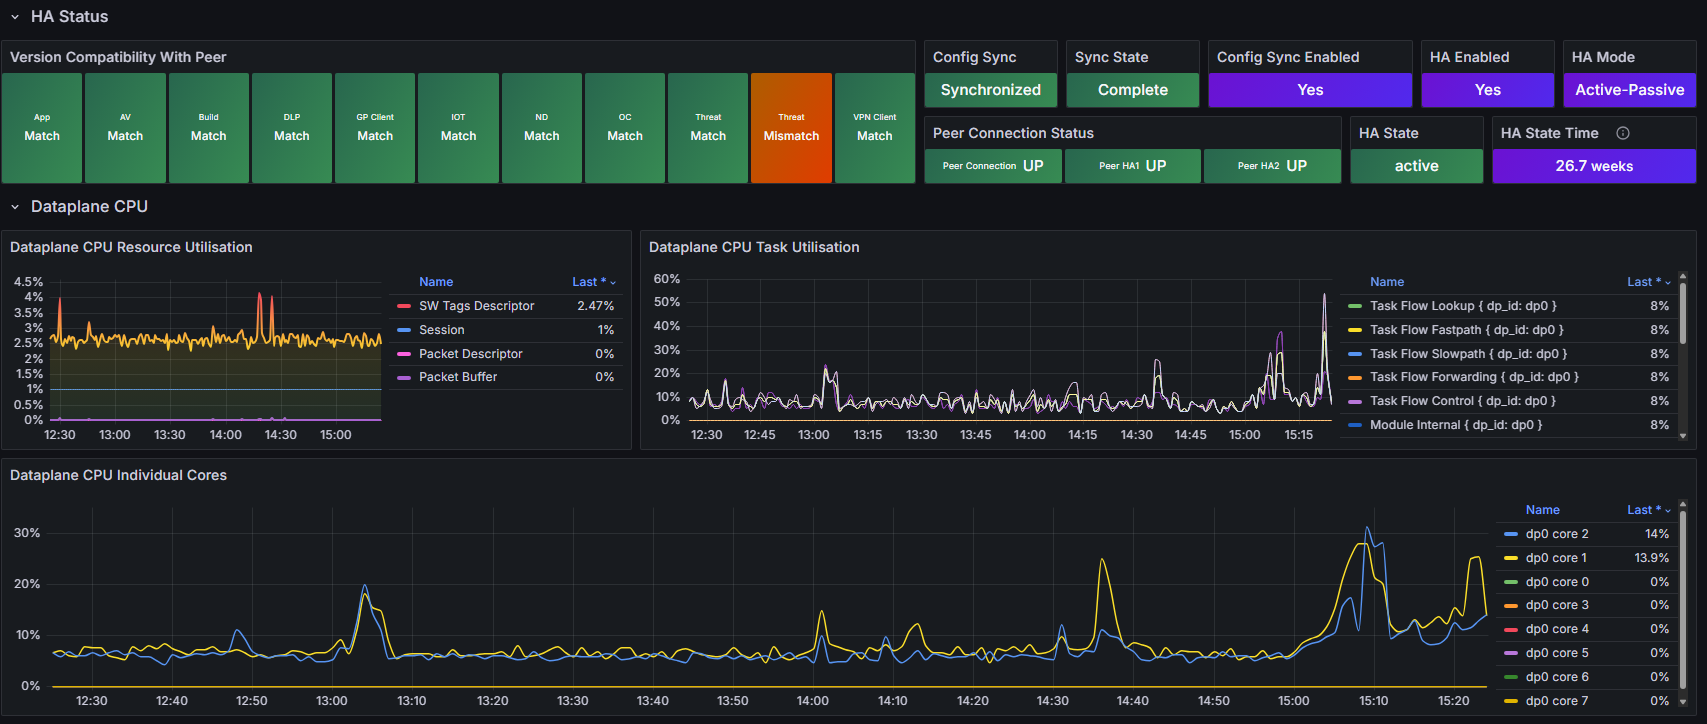Sort Resource Utilisation legend by Last

593,282
